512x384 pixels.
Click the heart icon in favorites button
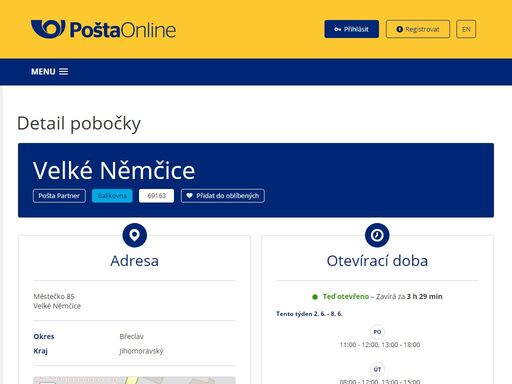click(x=189, y=196)
